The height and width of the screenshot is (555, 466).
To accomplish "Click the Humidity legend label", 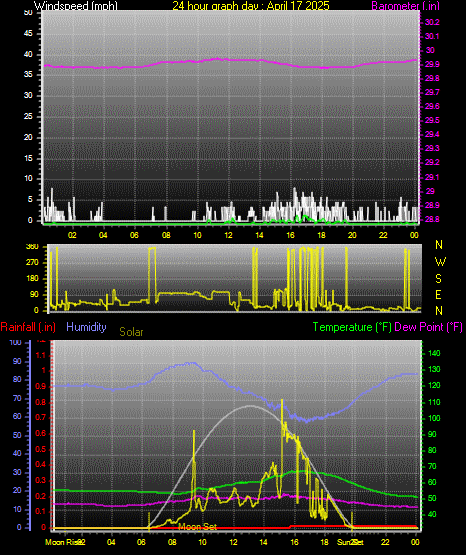I will click(x=86, y=327).
